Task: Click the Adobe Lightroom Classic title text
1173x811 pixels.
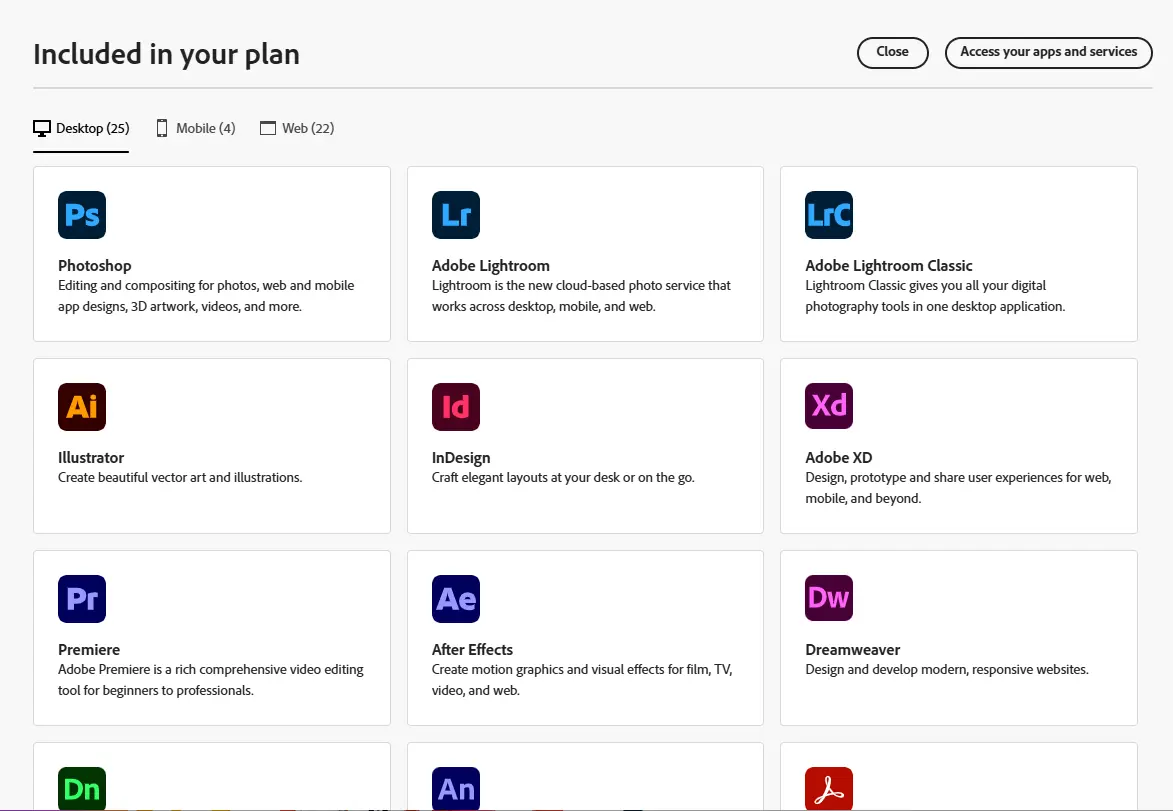Action: click(889, 266)
